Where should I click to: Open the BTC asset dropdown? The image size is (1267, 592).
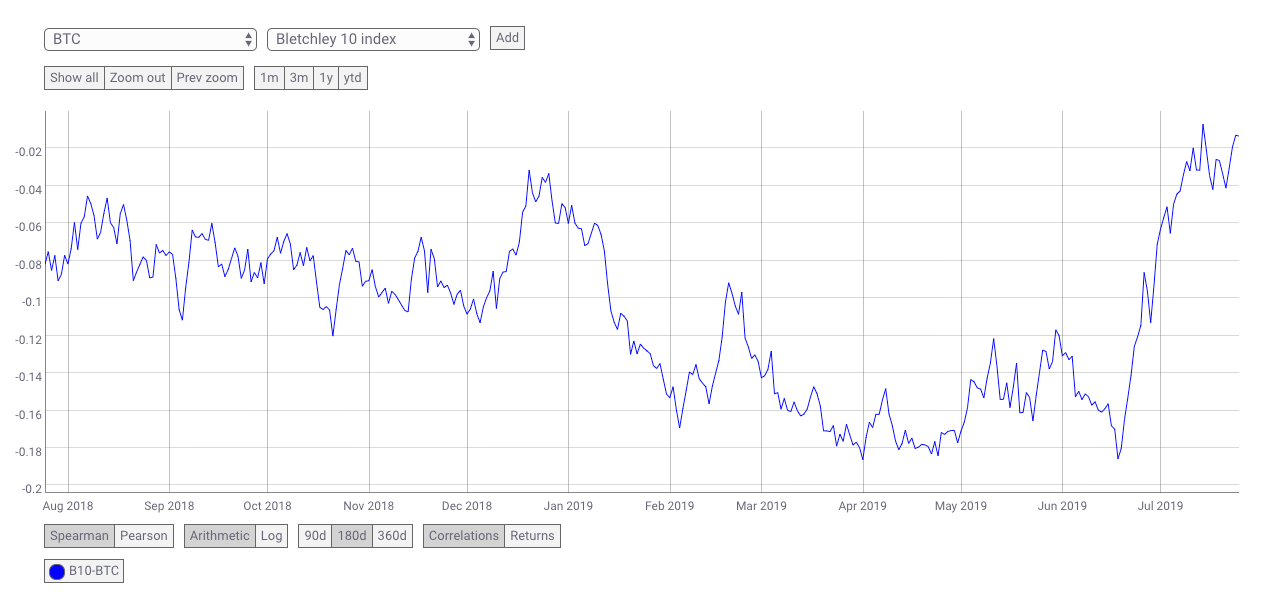[x=151, y=39]
